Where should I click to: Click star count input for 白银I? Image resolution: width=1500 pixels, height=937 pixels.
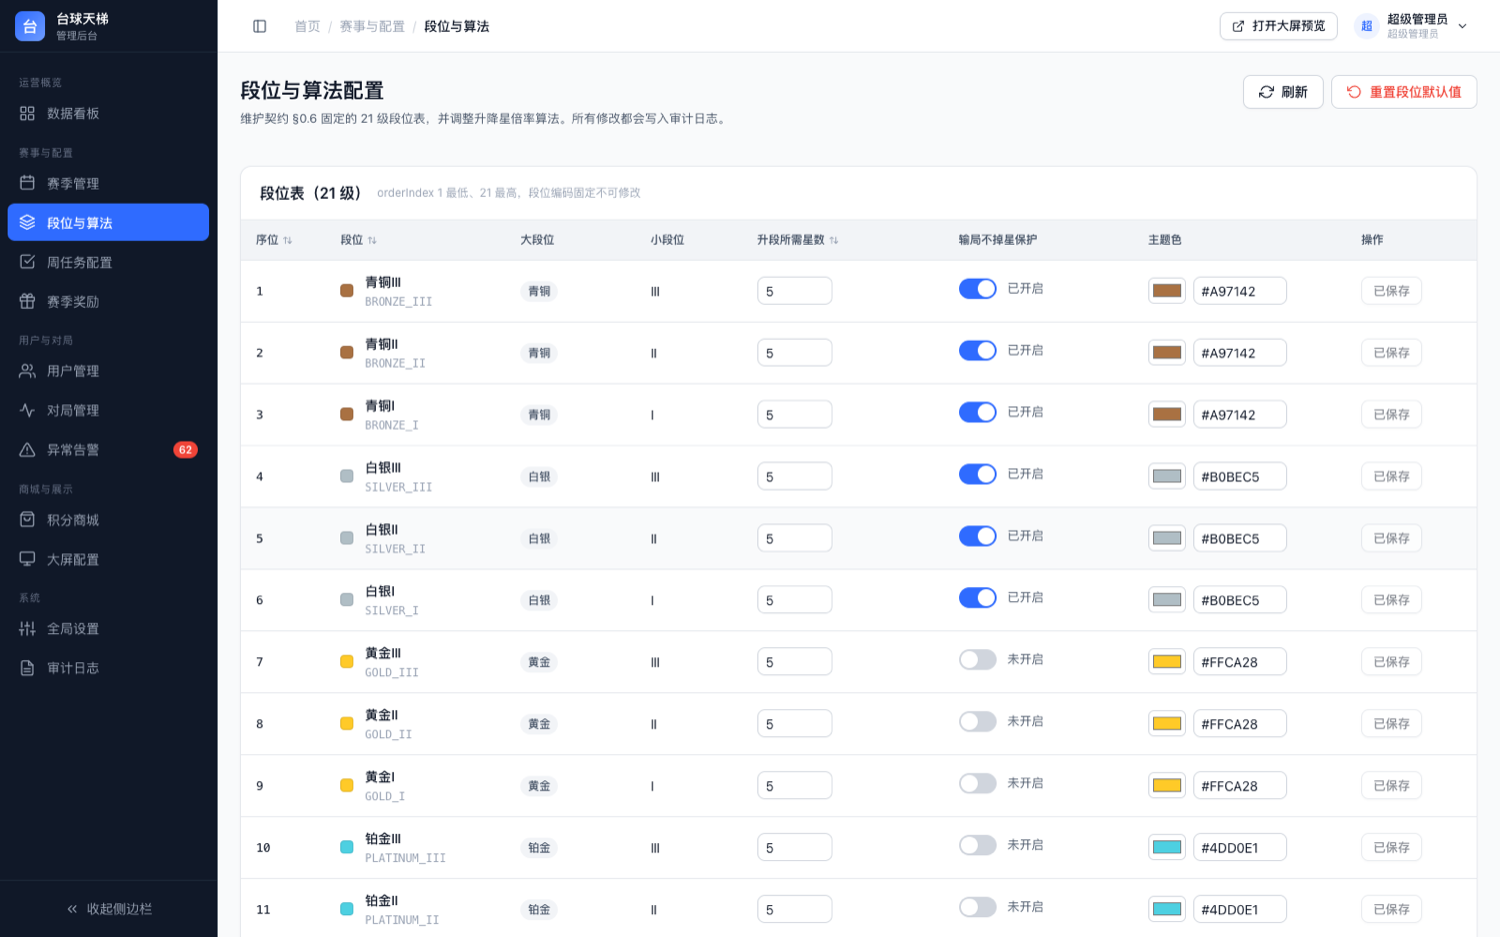click(795, 600)
